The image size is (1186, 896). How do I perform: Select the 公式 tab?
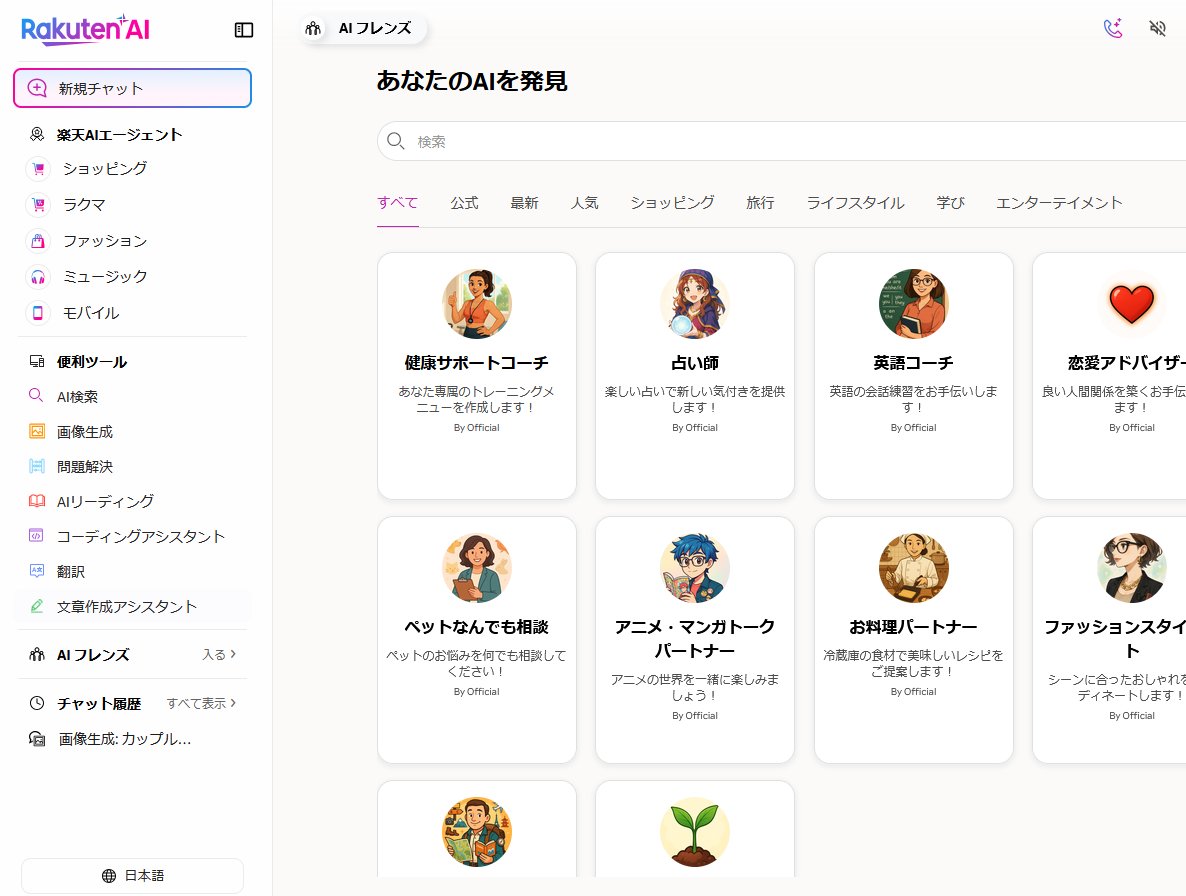click(464, 203)
